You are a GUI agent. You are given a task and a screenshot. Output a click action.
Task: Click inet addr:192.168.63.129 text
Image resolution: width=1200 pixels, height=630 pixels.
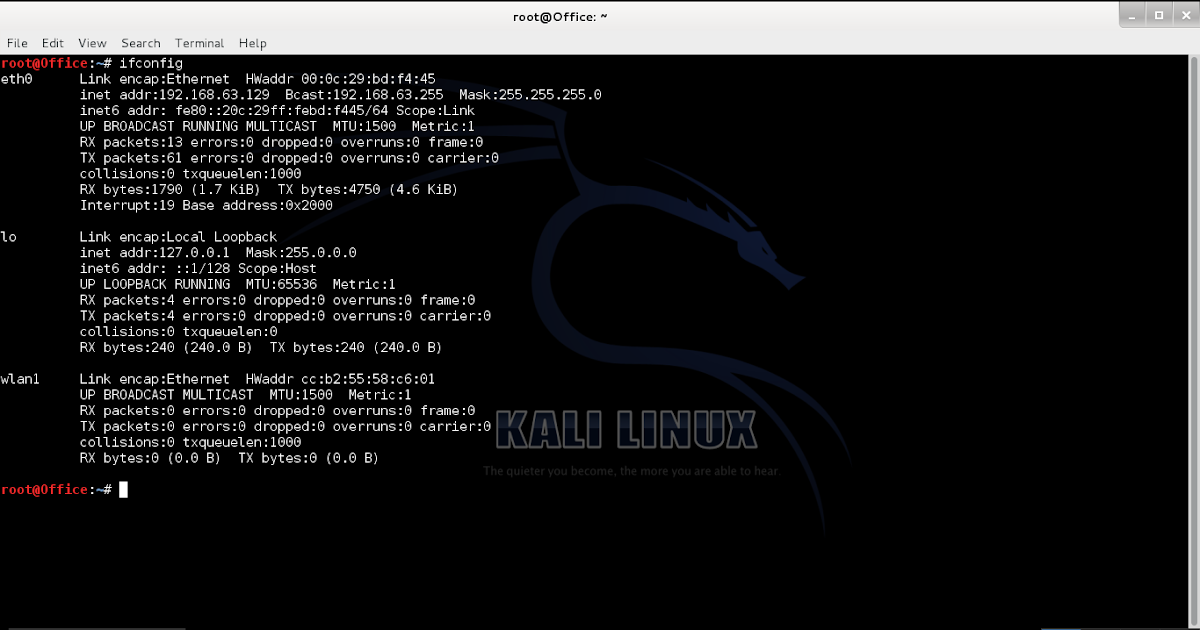click(x=175, y=95)
